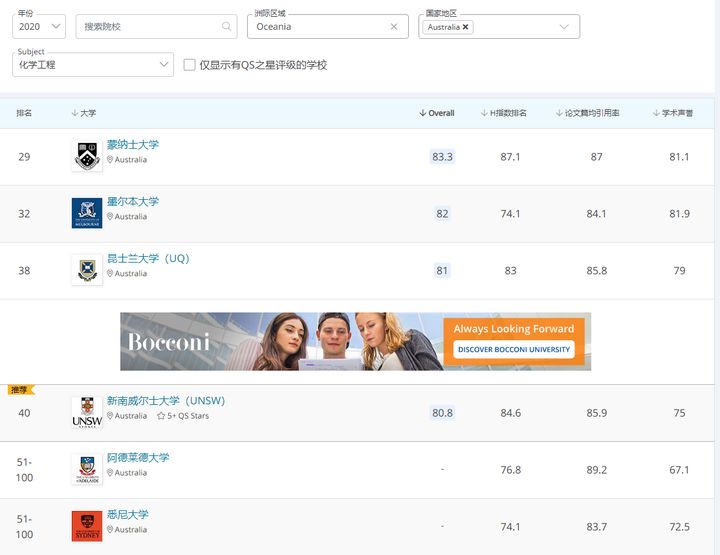
Task: Click the search magnifier icon
Action: click(226, 26)
